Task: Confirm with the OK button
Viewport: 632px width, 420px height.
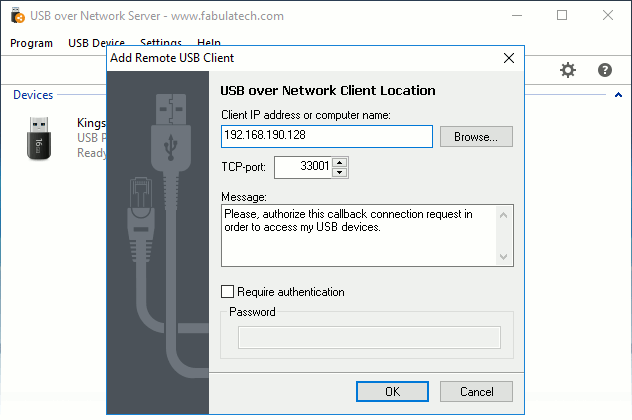Action: coord(392,391)
